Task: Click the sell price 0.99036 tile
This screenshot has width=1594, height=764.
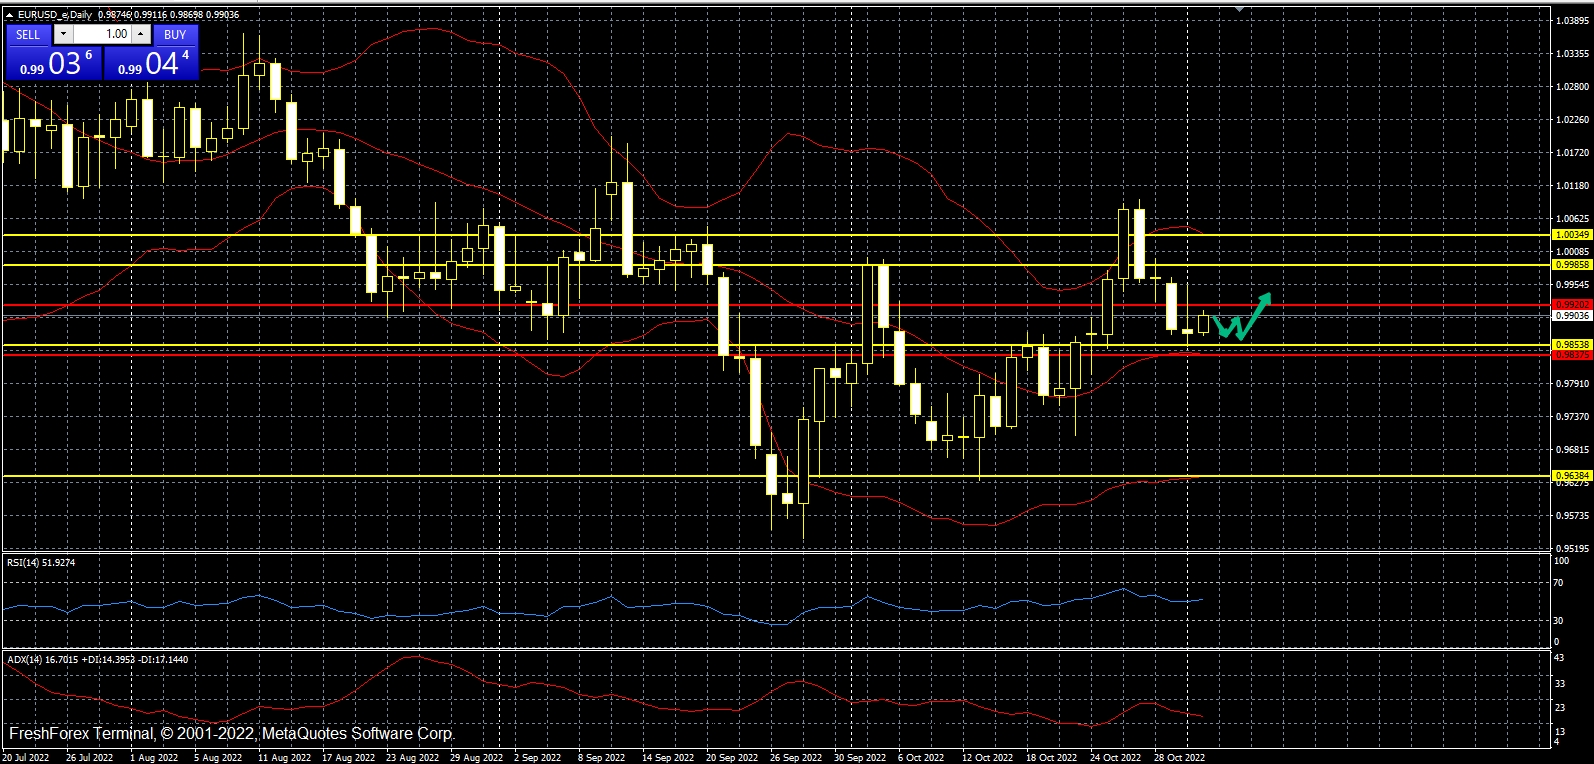Action: pos(53,64)
